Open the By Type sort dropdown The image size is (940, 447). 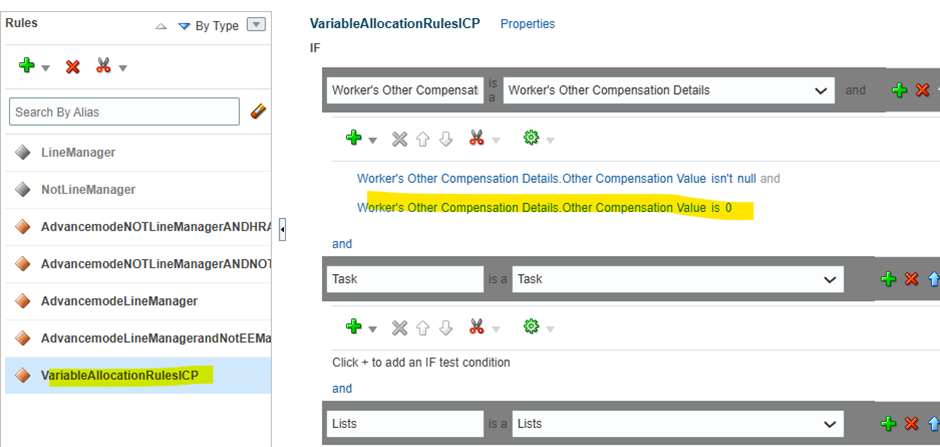[257, 25]
